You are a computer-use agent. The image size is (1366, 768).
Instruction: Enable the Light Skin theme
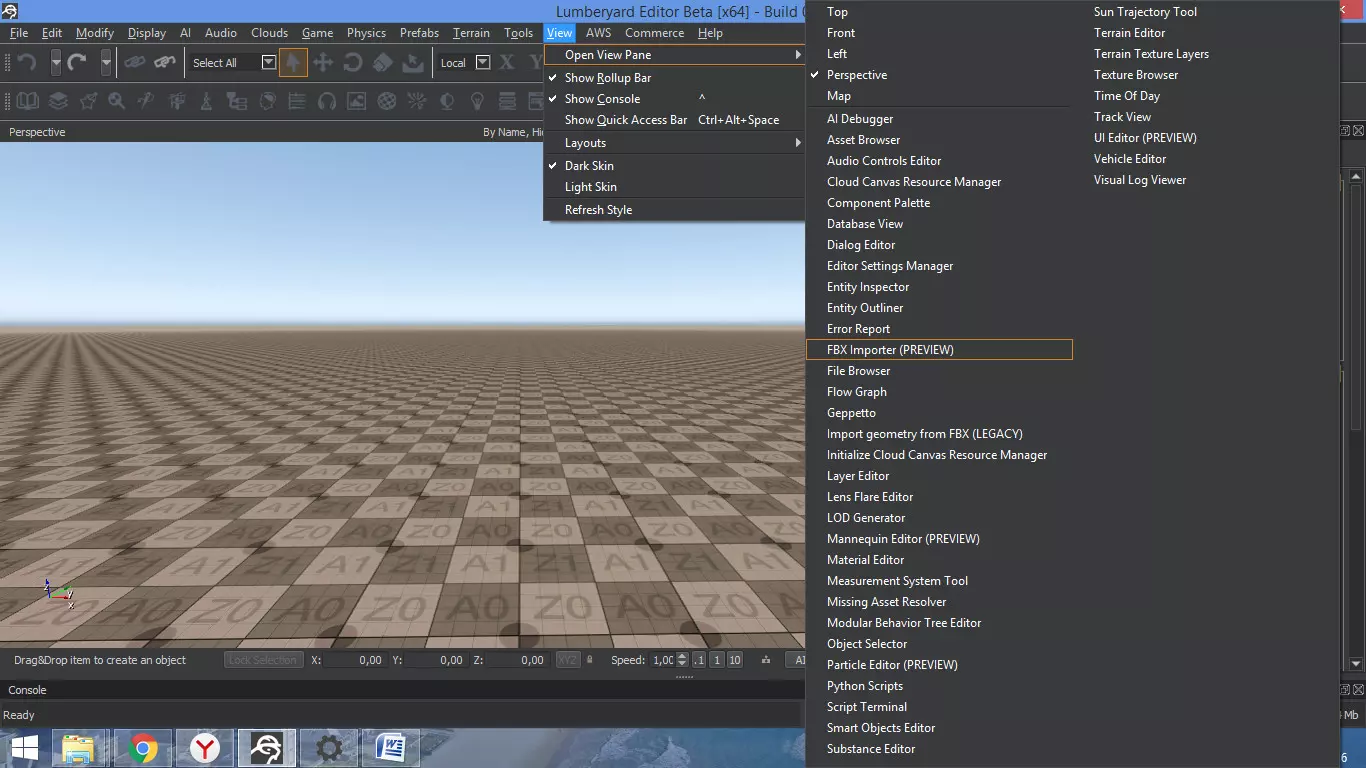pos(590,187)
